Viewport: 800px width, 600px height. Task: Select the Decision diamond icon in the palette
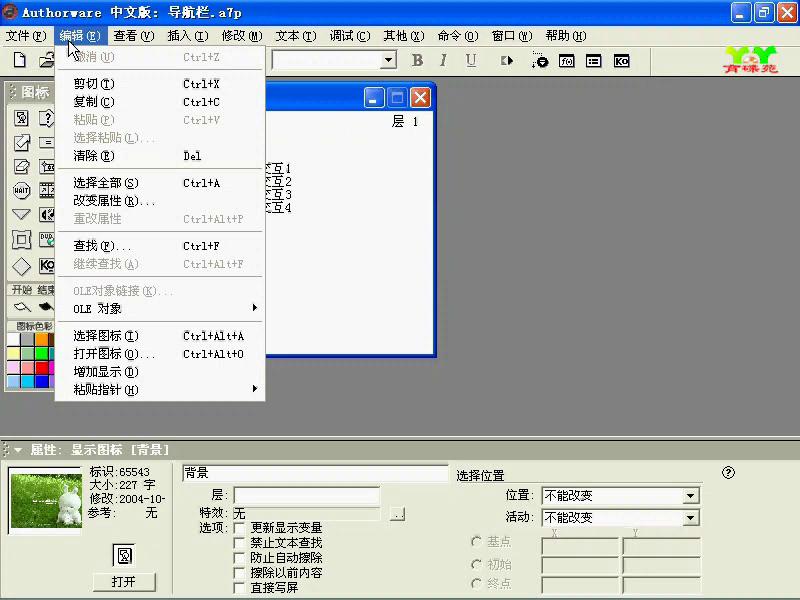pos(21,265)
